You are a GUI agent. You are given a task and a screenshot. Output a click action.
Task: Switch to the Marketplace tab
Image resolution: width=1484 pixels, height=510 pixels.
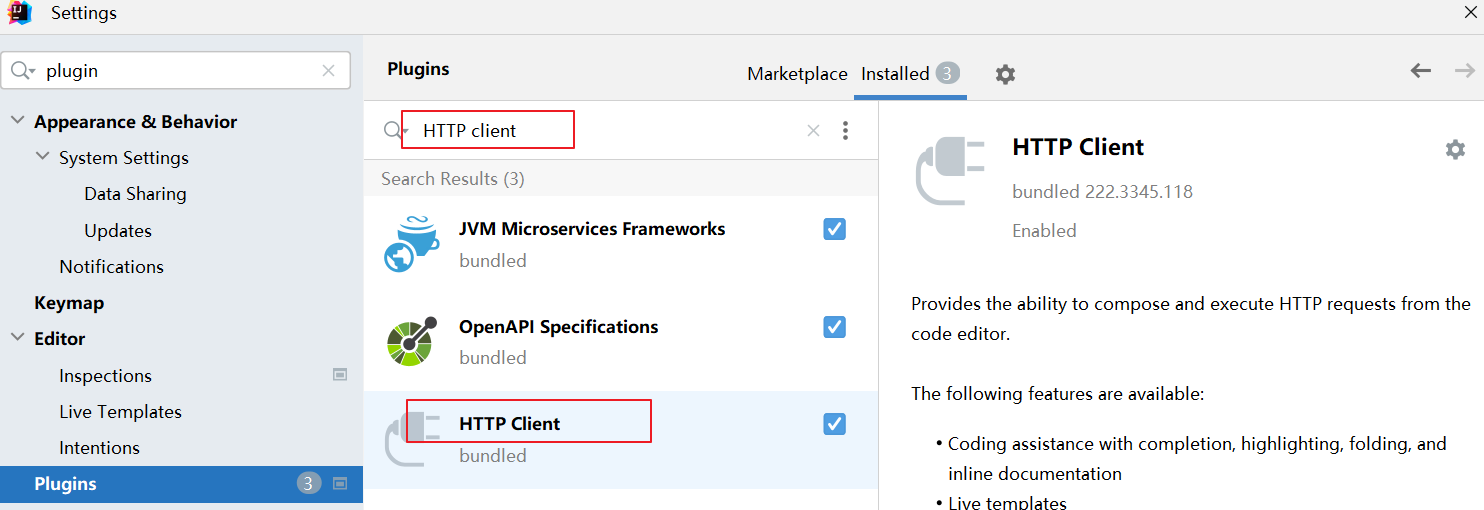[797, 74]
